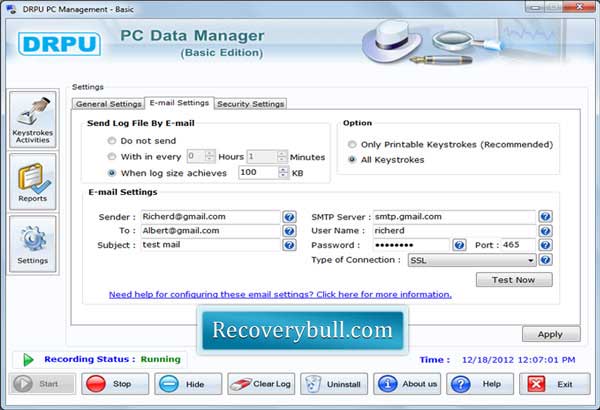Screen dimensions: 600x410
Task: Click the help icon beside User Name
Action: [545, 230]
